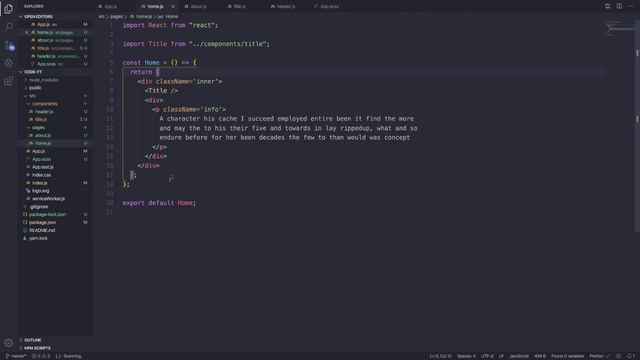The image size is (640, 360).
Task: Open the Explorer view in the activity bar
Action: tap(9, 9)
